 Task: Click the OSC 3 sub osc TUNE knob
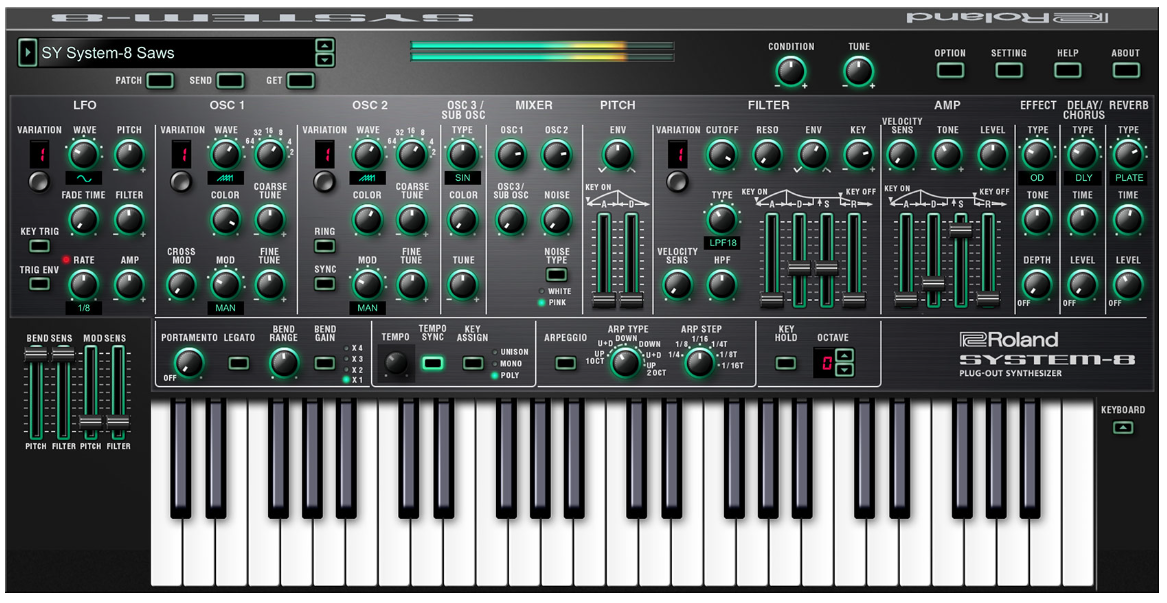pos(462,286)
